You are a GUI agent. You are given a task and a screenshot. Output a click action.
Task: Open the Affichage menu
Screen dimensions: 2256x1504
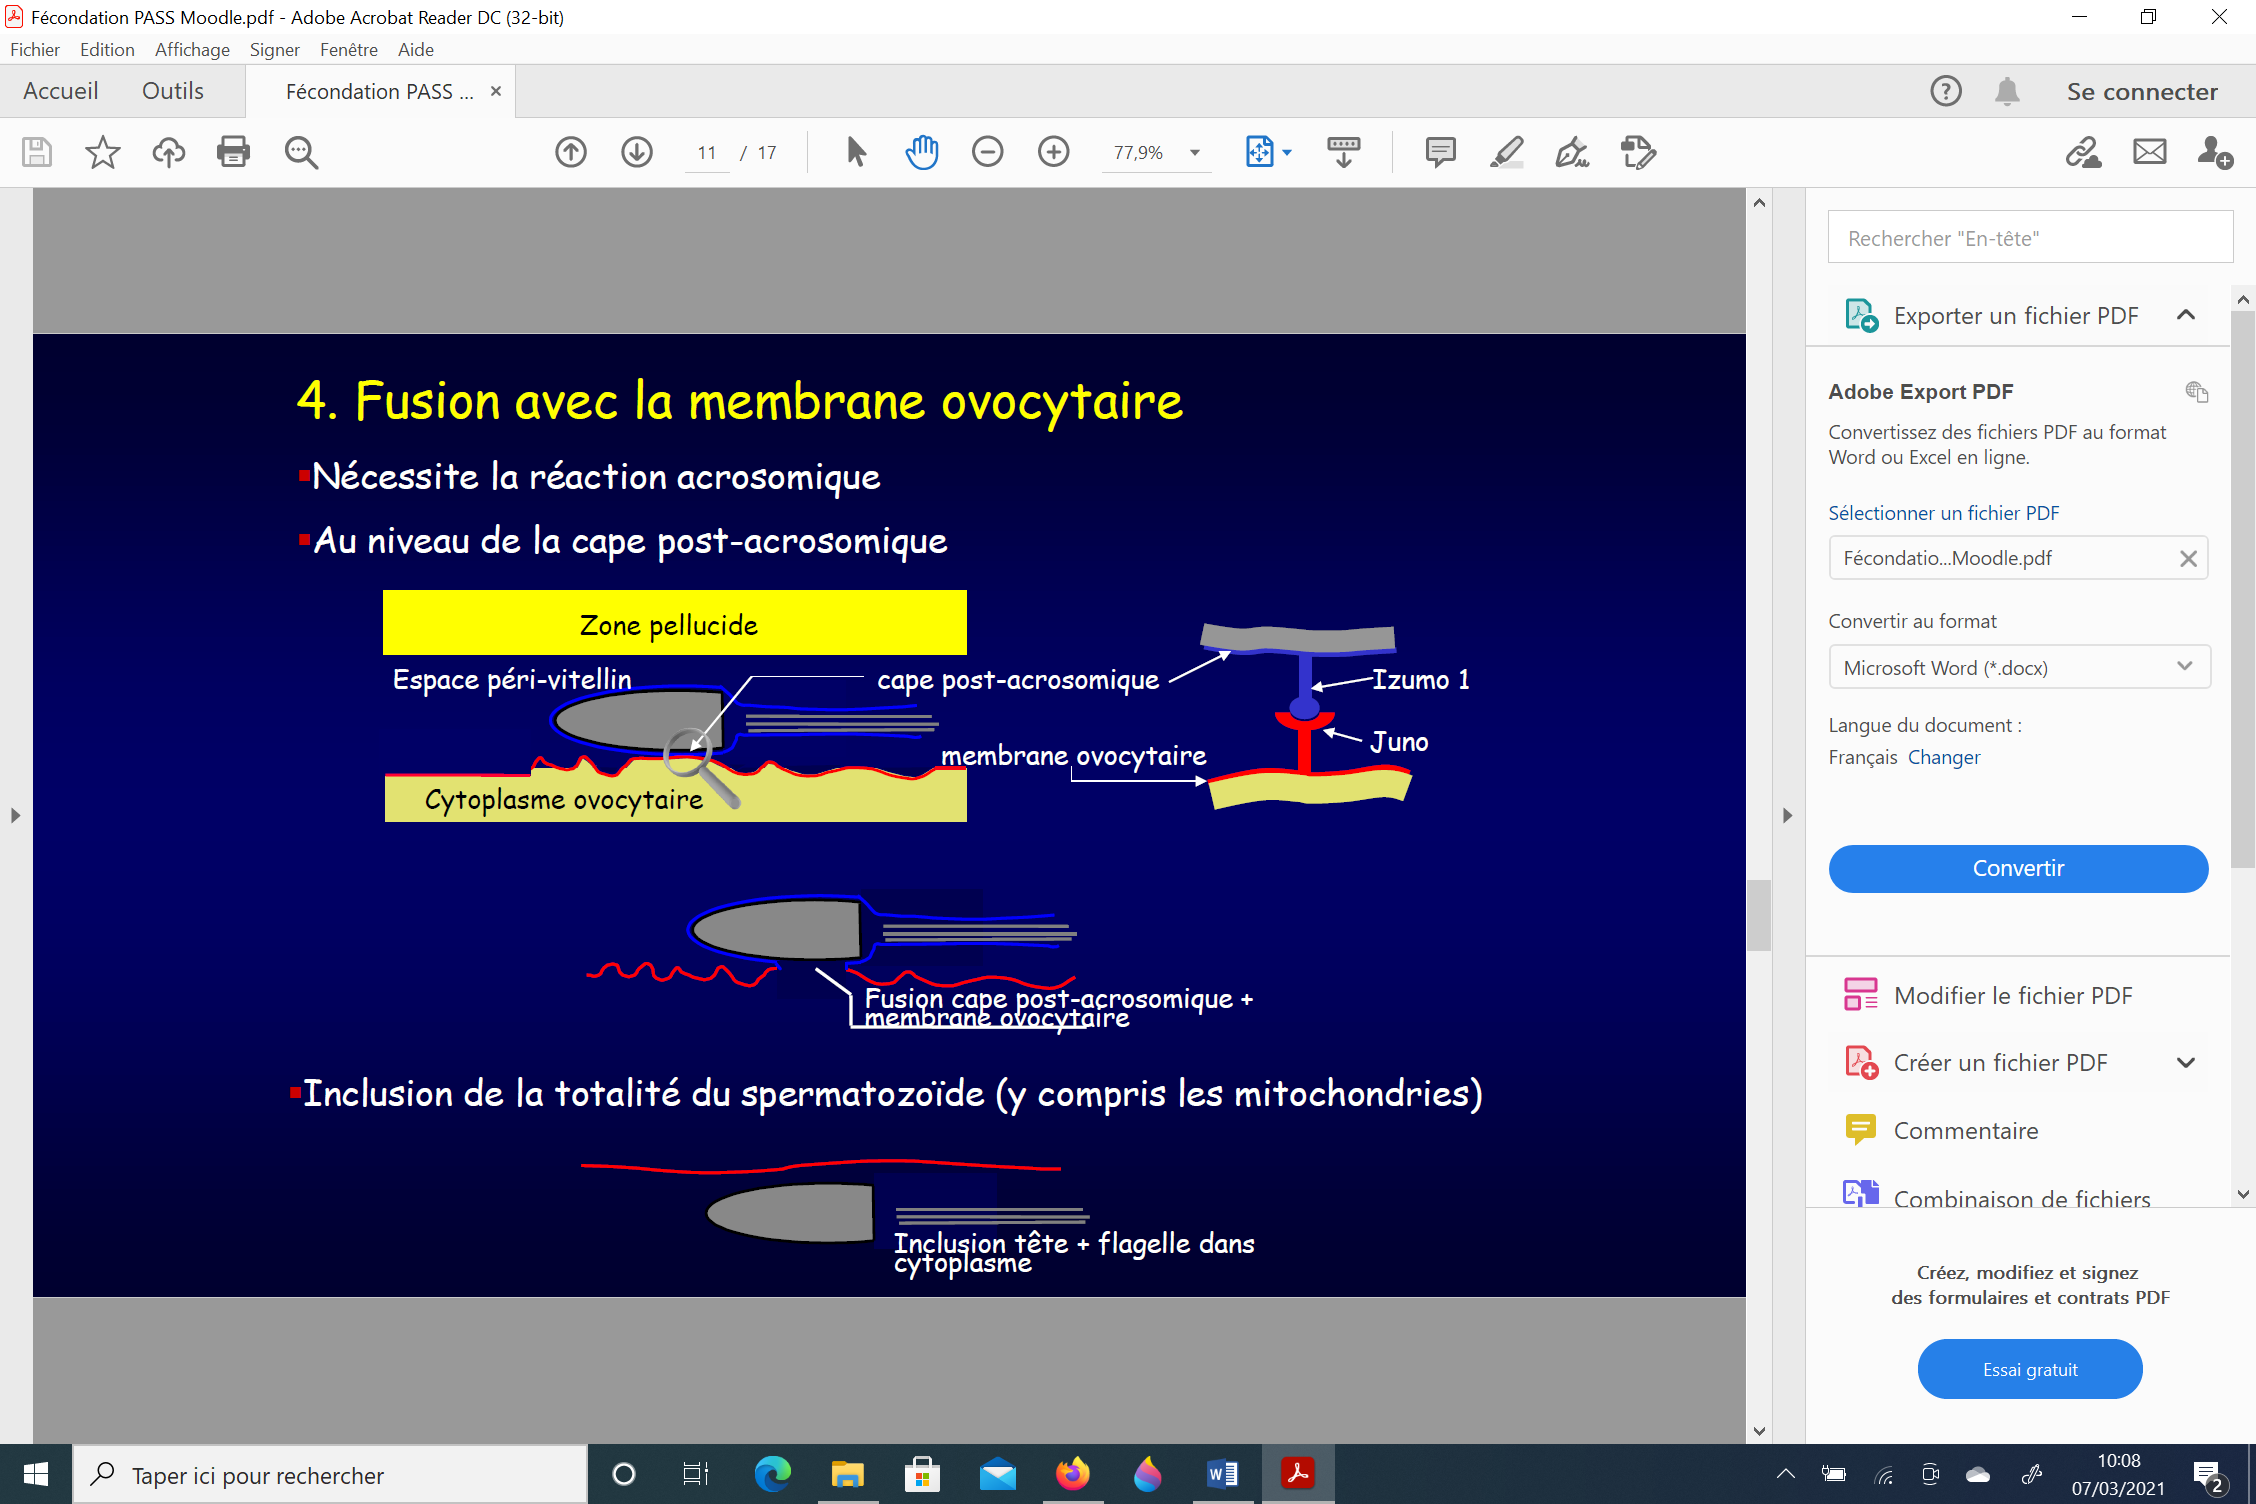pyautogui.click(x=192, y=49)
